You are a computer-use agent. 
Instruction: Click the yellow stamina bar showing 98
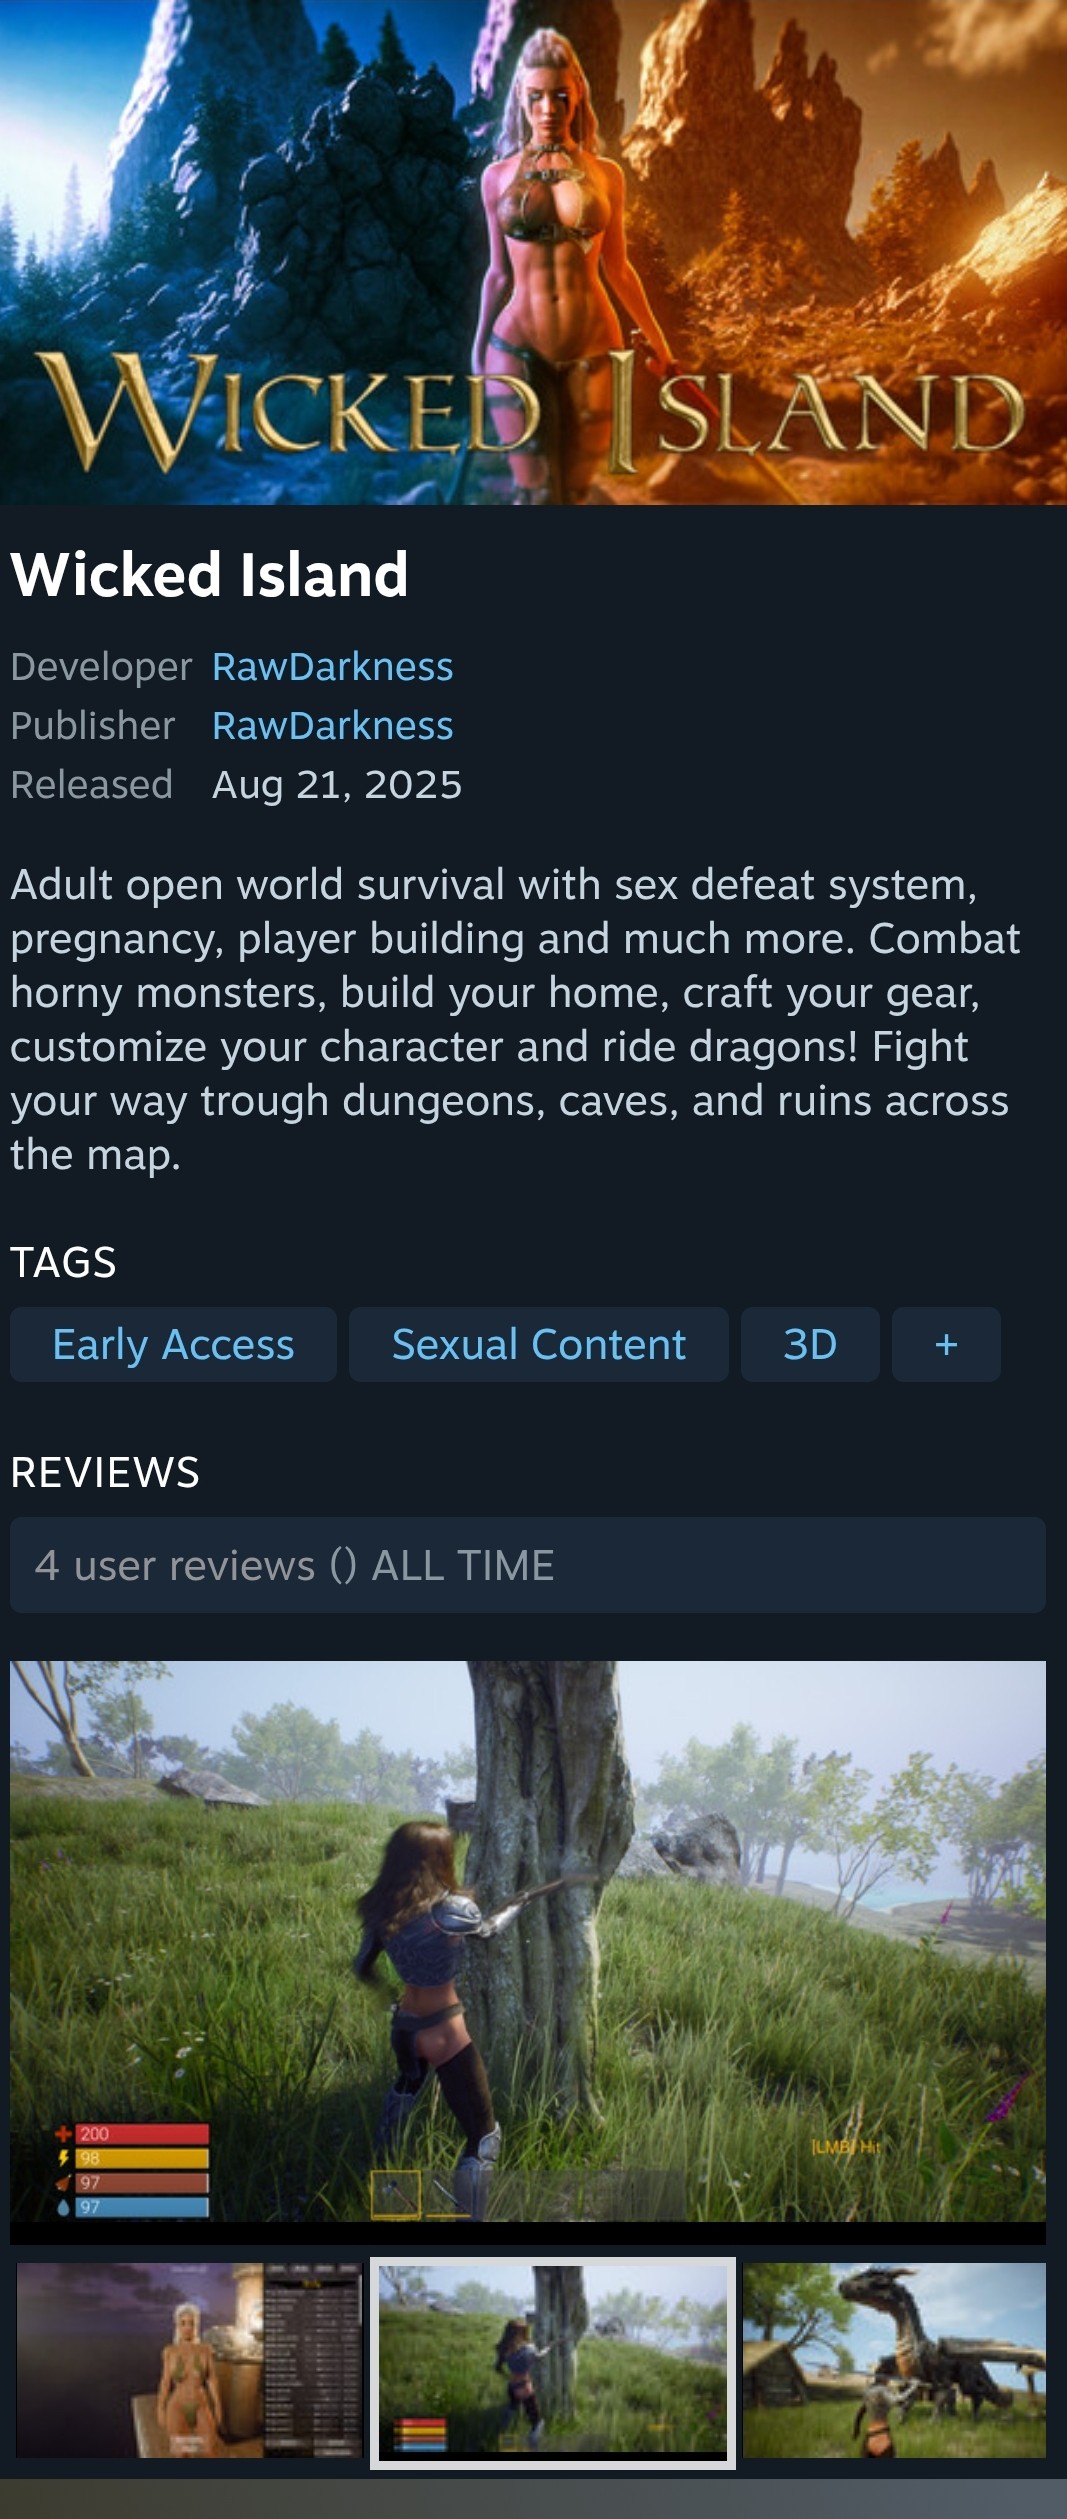142,2158
